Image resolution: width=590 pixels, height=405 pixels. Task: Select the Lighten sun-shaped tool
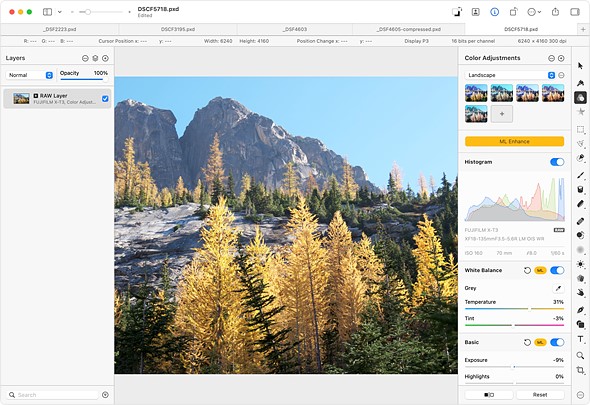click(580, 264)
